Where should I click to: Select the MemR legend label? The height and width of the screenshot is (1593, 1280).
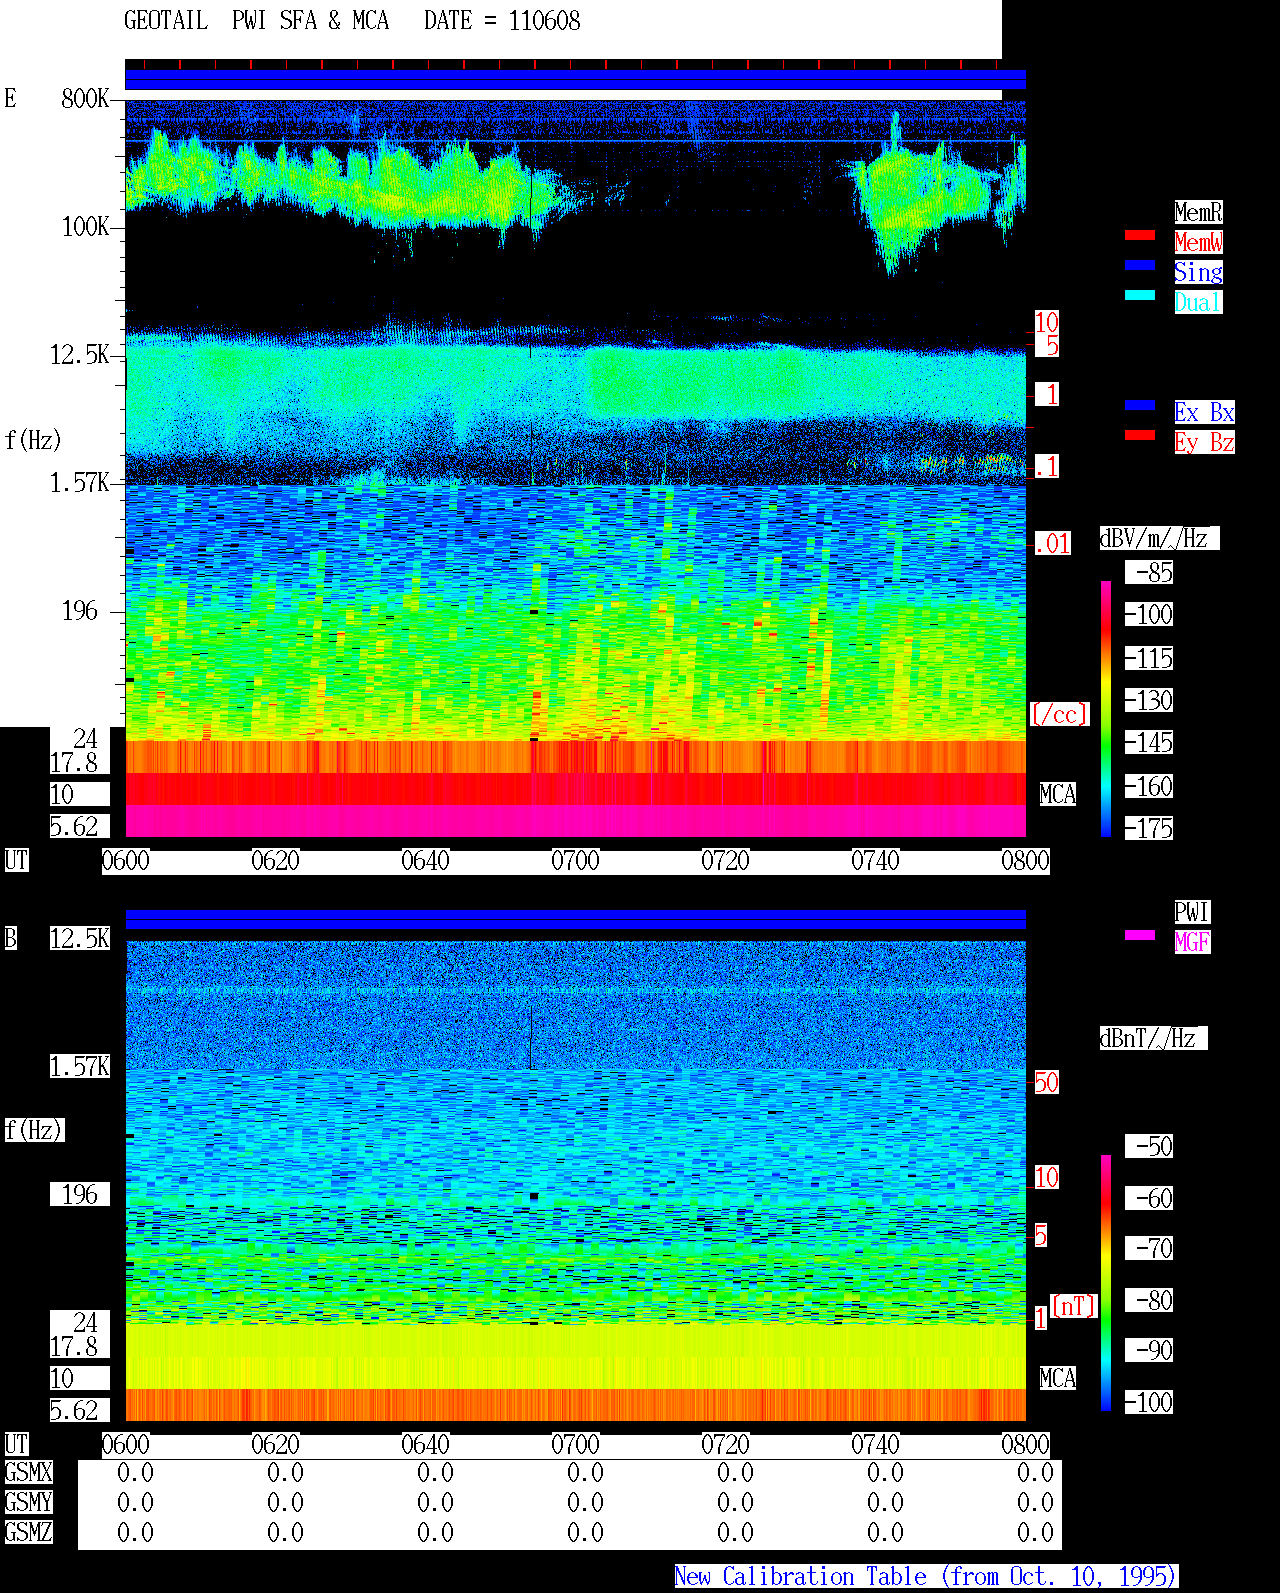tap(1198, 212)
